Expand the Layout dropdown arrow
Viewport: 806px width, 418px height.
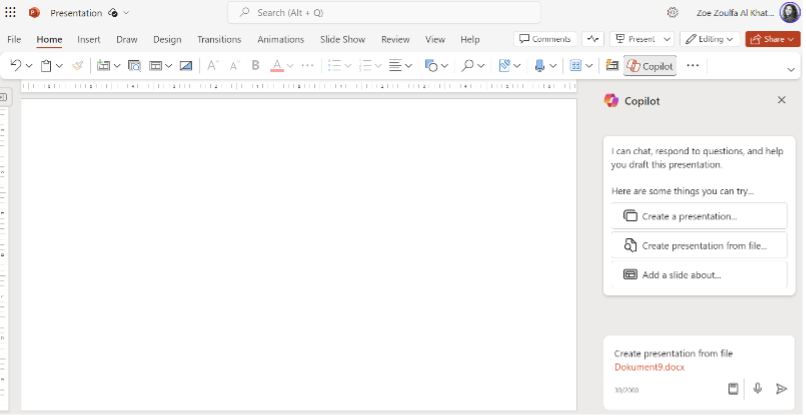click(x=169, y=66)
